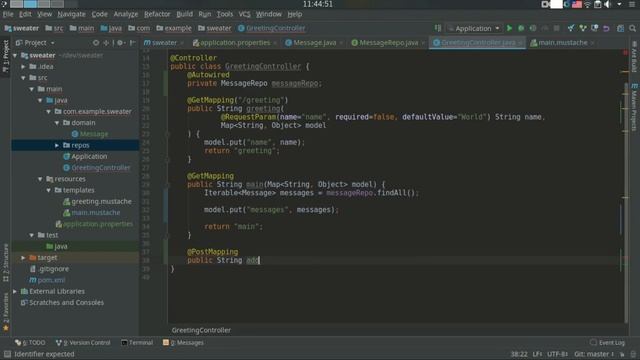Toggle the 1: Project tool window strip

(x=6, y=56)
